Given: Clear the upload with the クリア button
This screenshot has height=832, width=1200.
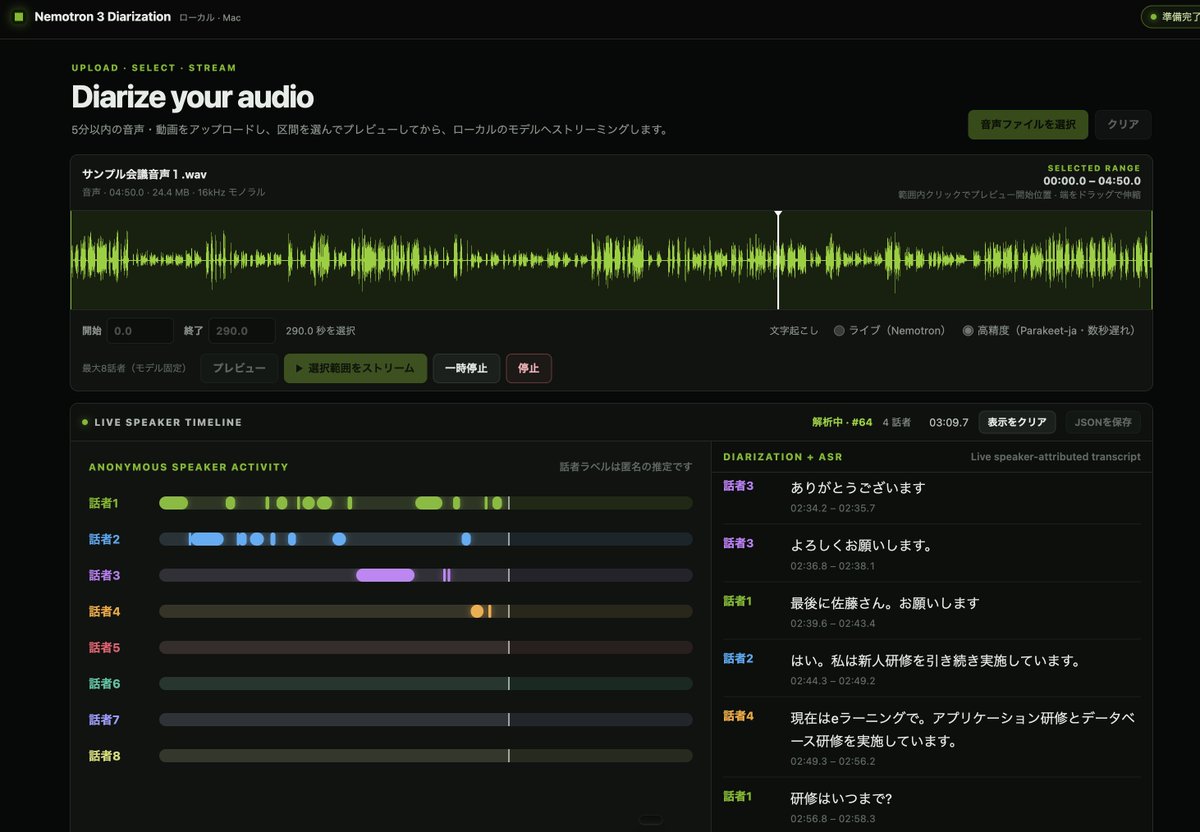Looking at the screenshot, I should [x=1123, y=125].
